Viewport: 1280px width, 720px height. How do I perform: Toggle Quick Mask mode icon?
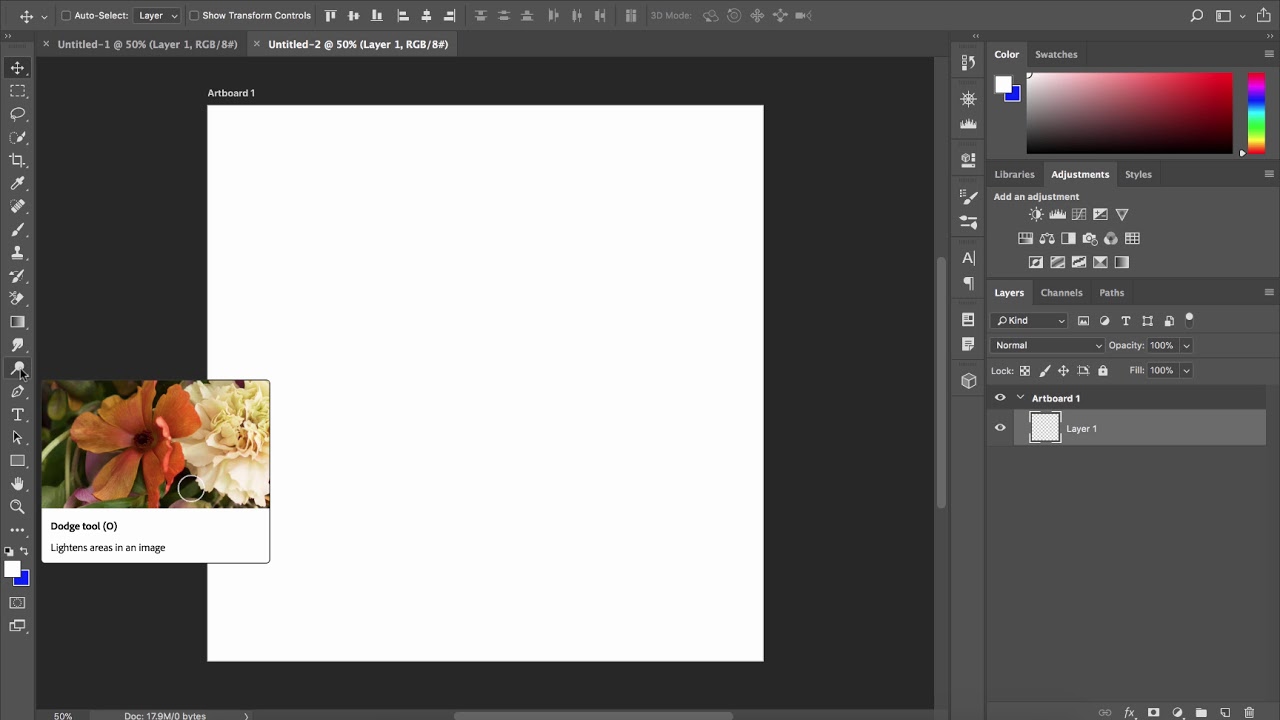[17, 603]
